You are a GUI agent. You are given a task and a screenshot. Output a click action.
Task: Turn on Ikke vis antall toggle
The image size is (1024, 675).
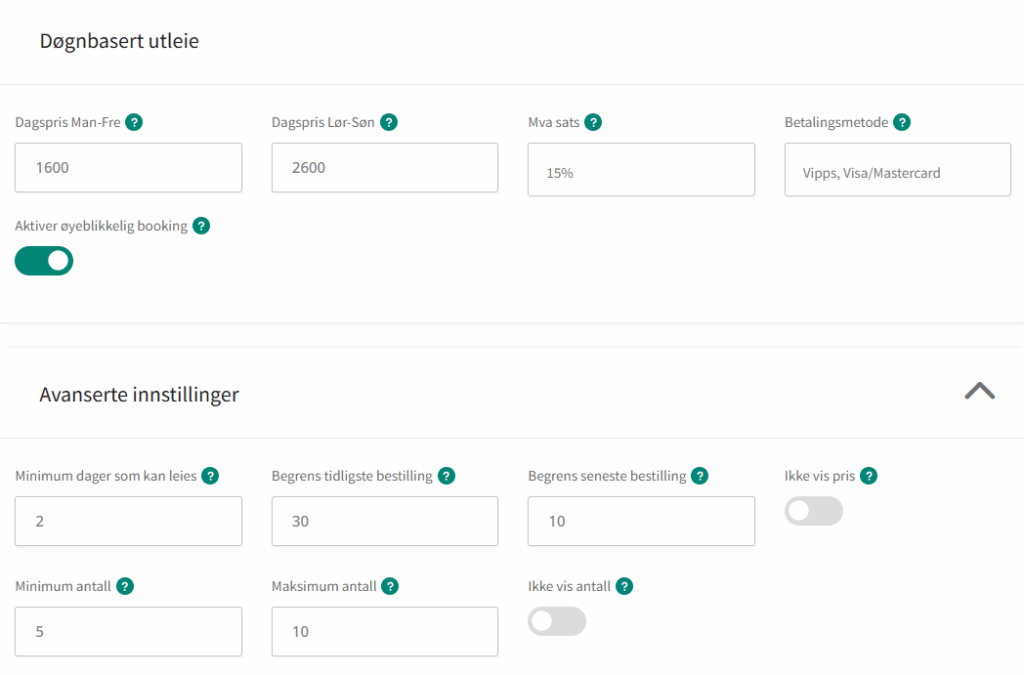click(x=557, y=621)
